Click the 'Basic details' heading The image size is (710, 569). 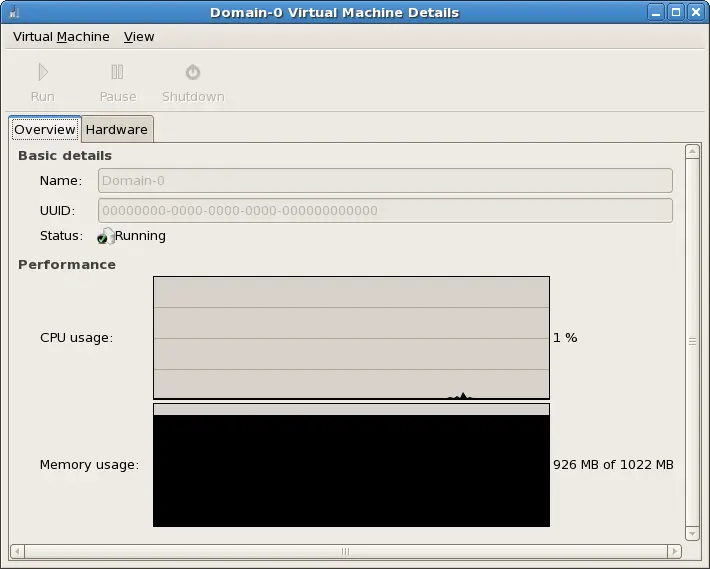[x=65, y=156]
